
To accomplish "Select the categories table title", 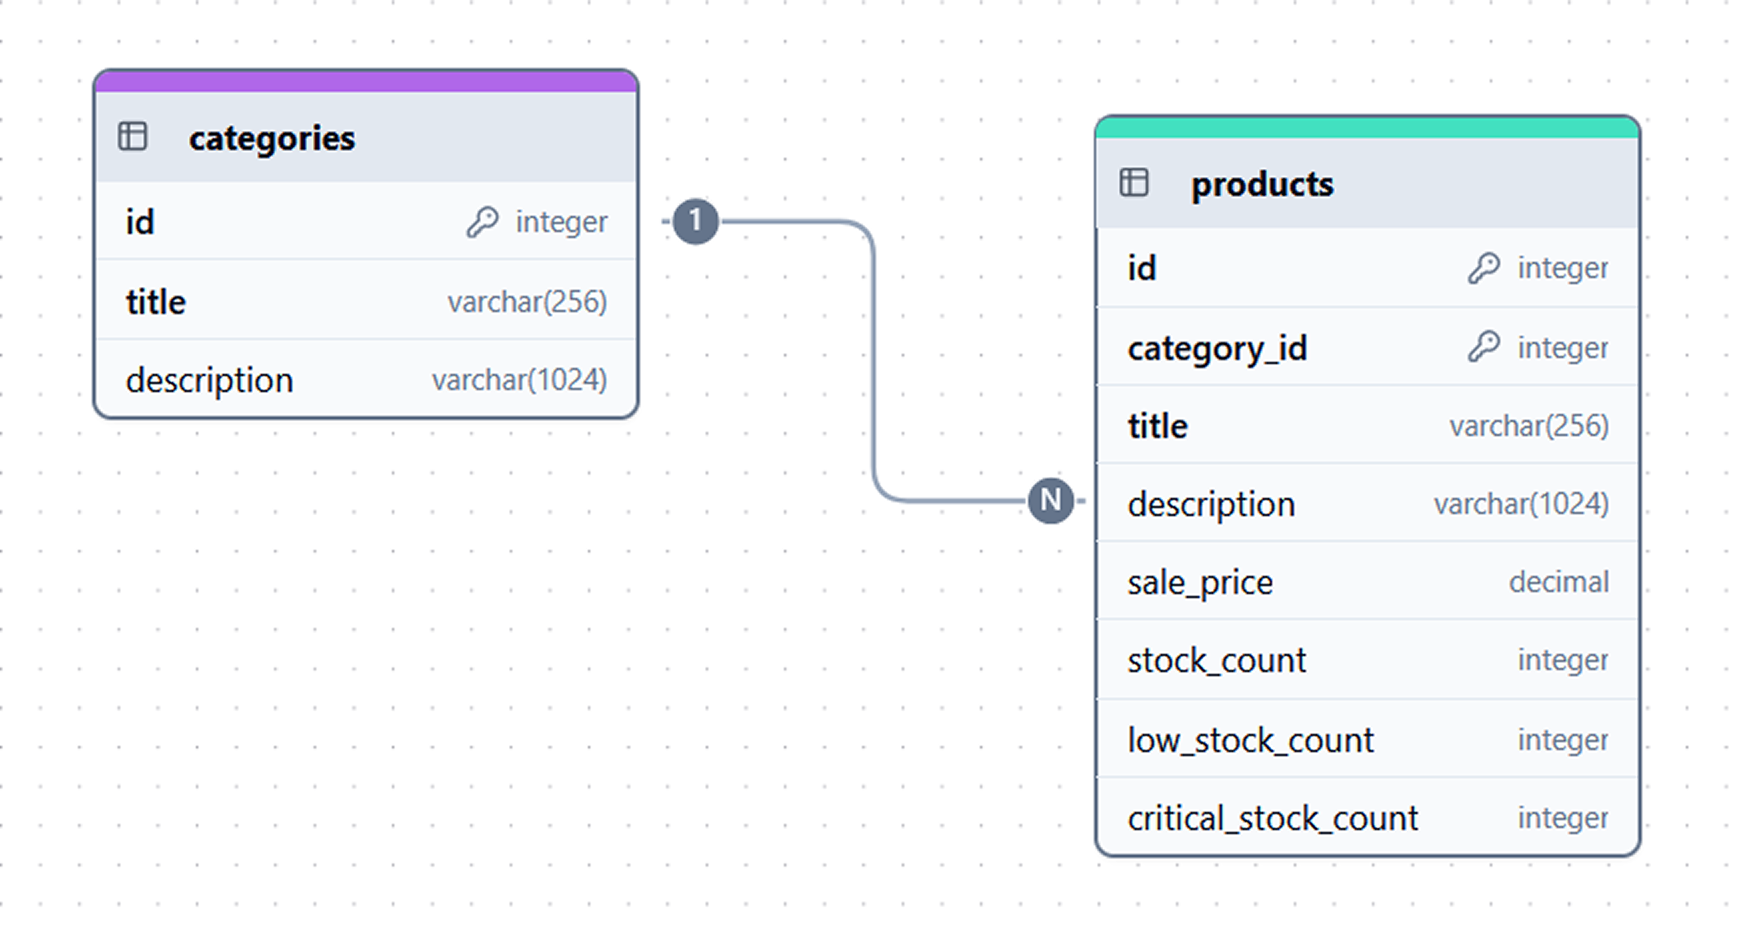I will (272, 138).
